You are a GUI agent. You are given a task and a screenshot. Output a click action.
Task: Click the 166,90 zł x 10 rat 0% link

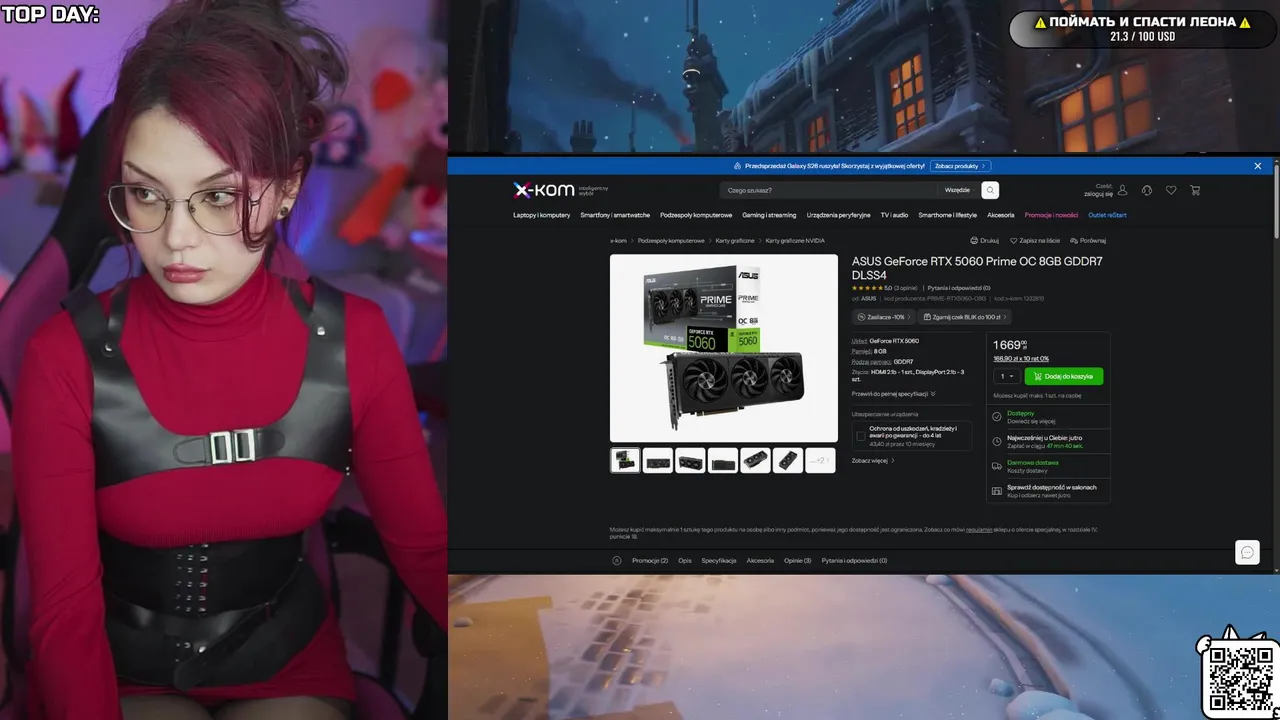click(1021, 358)
